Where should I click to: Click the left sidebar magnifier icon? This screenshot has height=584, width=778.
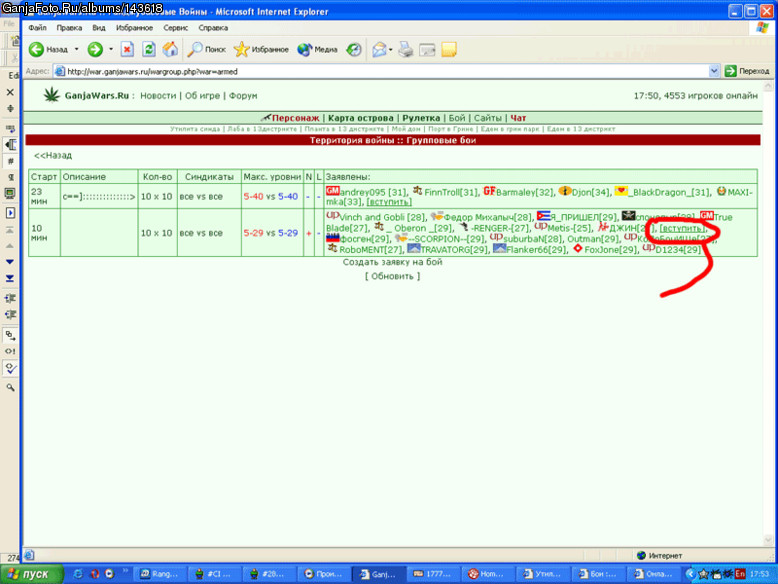click(x=10, y=387)
